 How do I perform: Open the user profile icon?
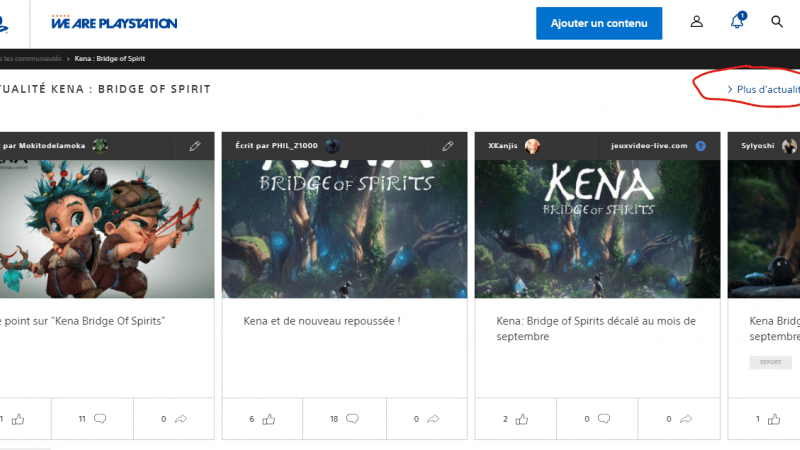click(x=697, y=22)
